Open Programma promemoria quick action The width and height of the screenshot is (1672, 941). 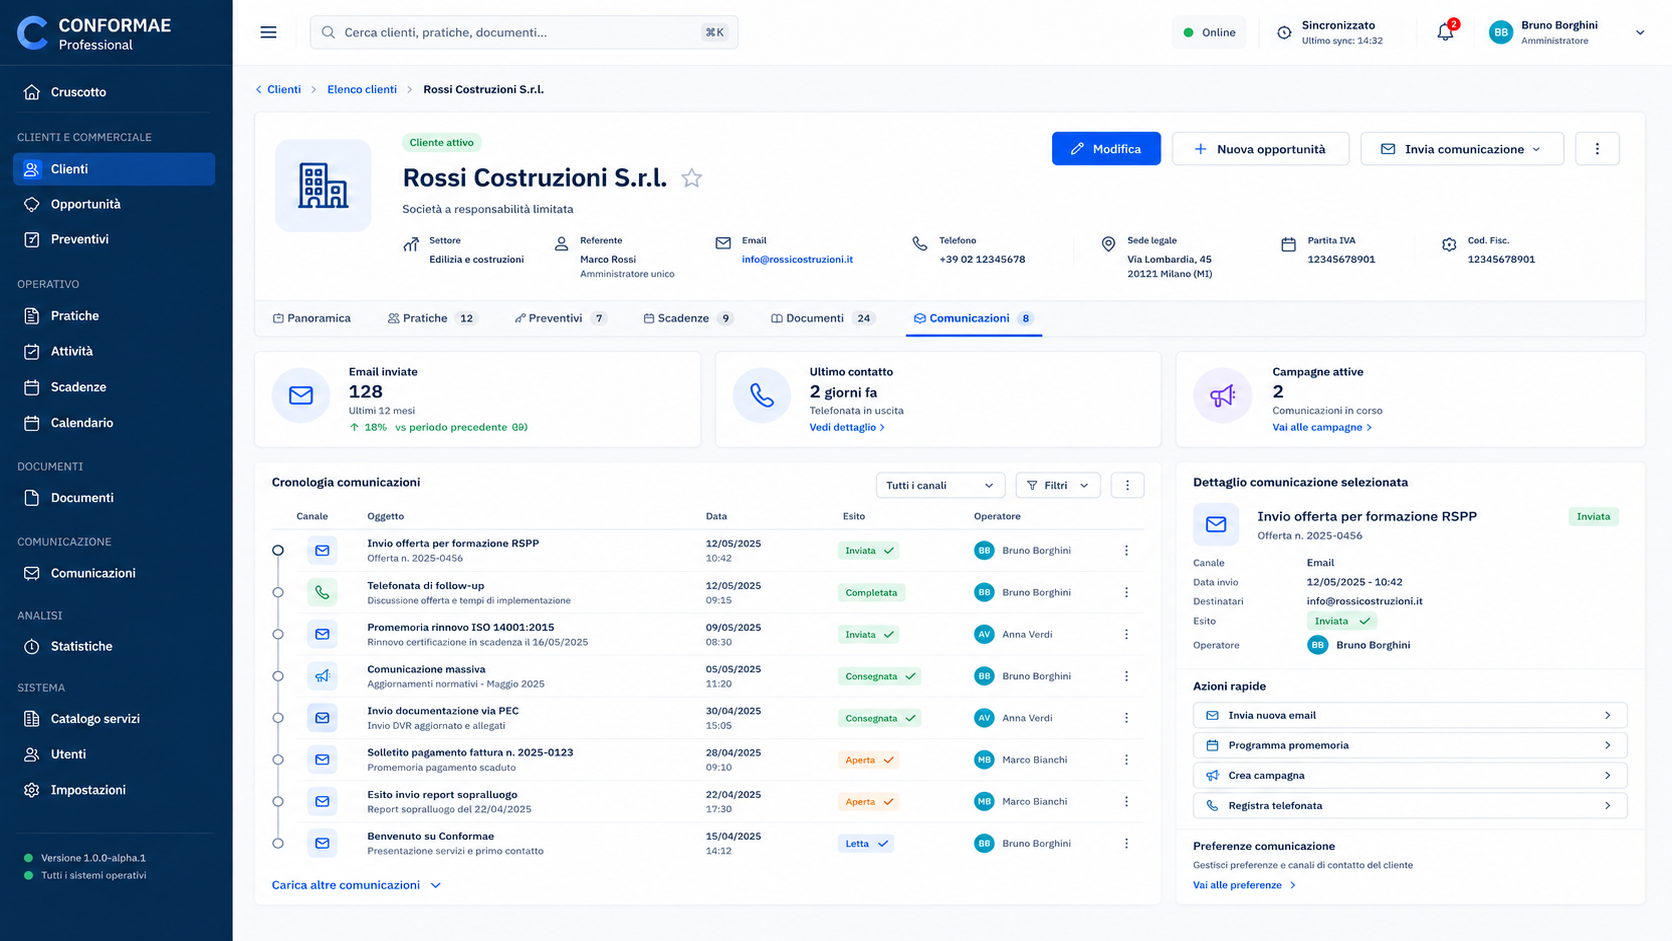click(1410, 746)
